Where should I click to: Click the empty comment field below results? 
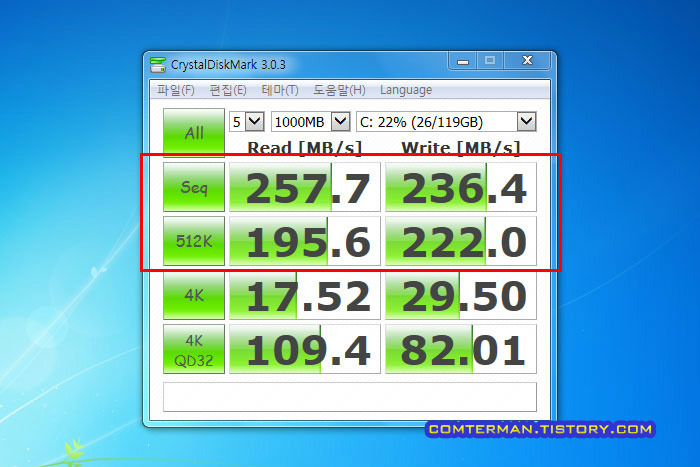pyautogui.click(x=350, y=397)
